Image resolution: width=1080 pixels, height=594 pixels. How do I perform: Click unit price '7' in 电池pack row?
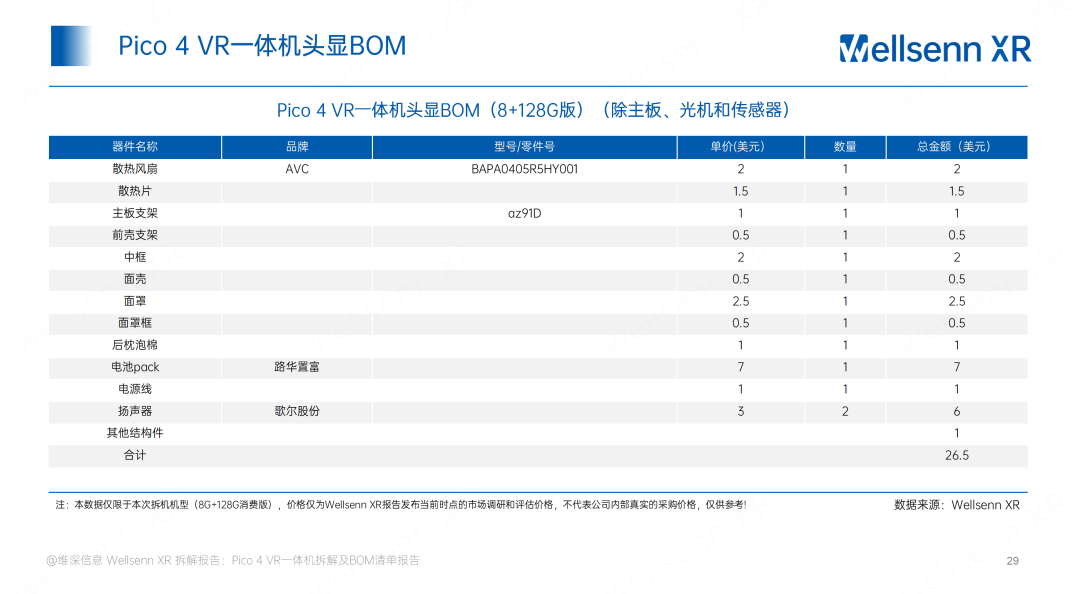point(740,367)
